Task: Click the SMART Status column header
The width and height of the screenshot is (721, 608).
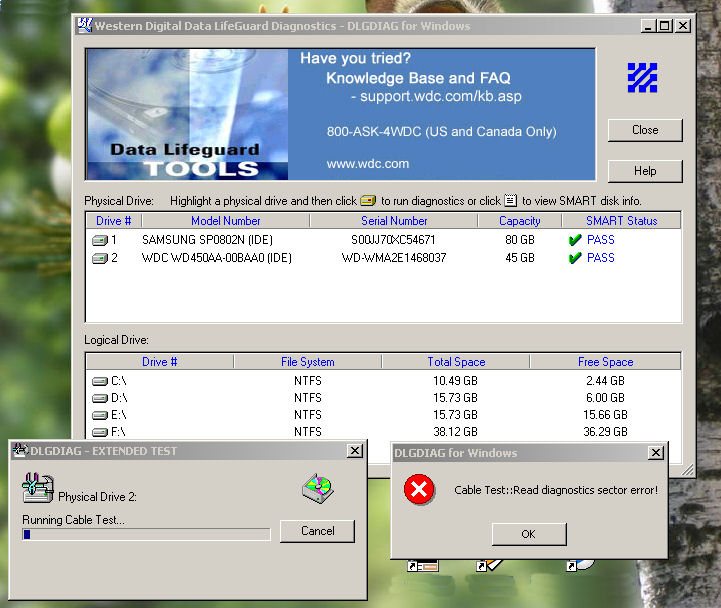Action: point(621,221)
